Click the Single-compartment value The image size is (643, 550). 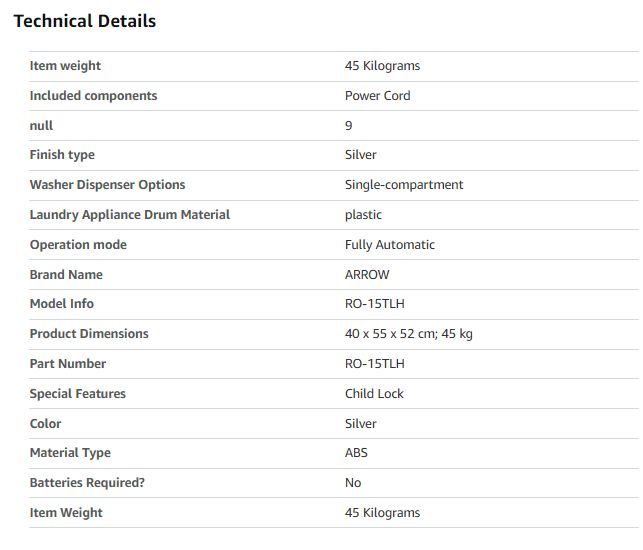[x=404, y=185]
